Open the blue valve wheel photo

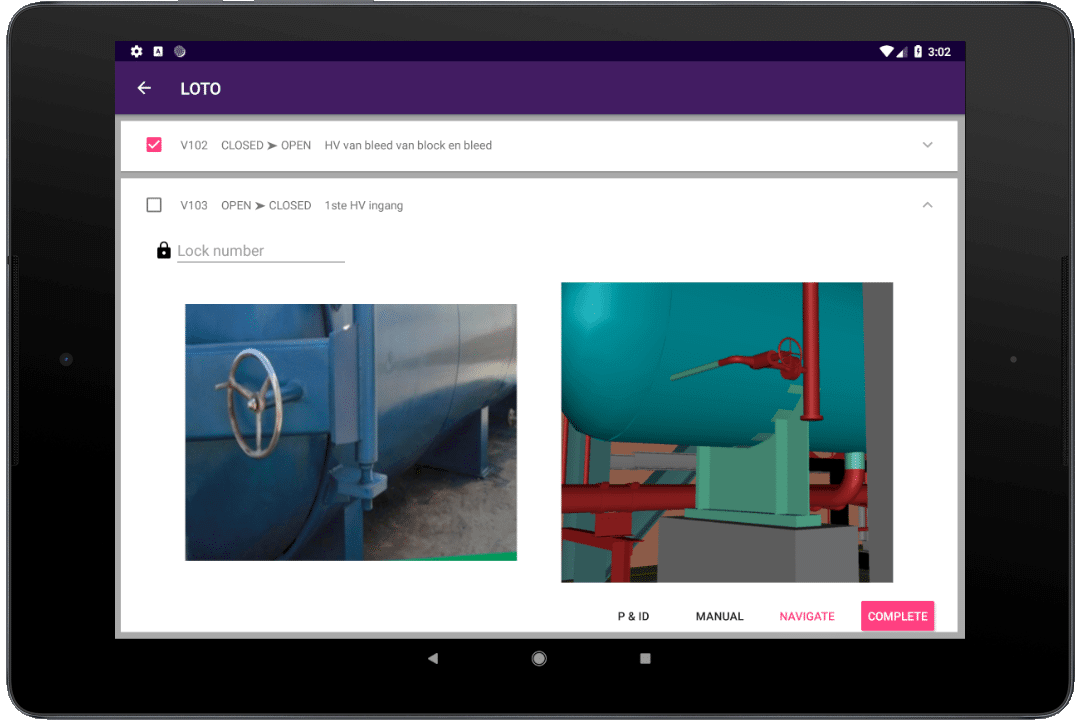pyautogui.click(x=351, y=432)
